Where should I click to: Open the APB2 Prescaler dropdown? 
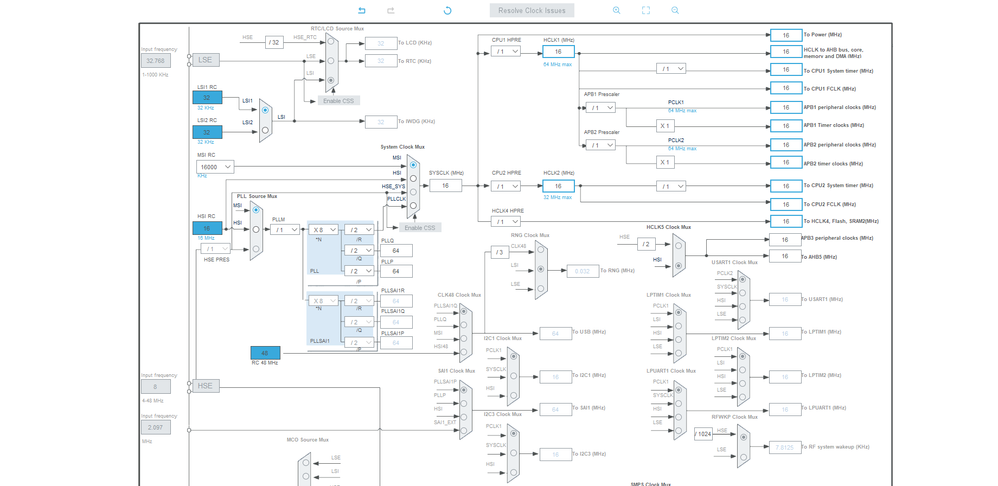click(x=600, y=145)
